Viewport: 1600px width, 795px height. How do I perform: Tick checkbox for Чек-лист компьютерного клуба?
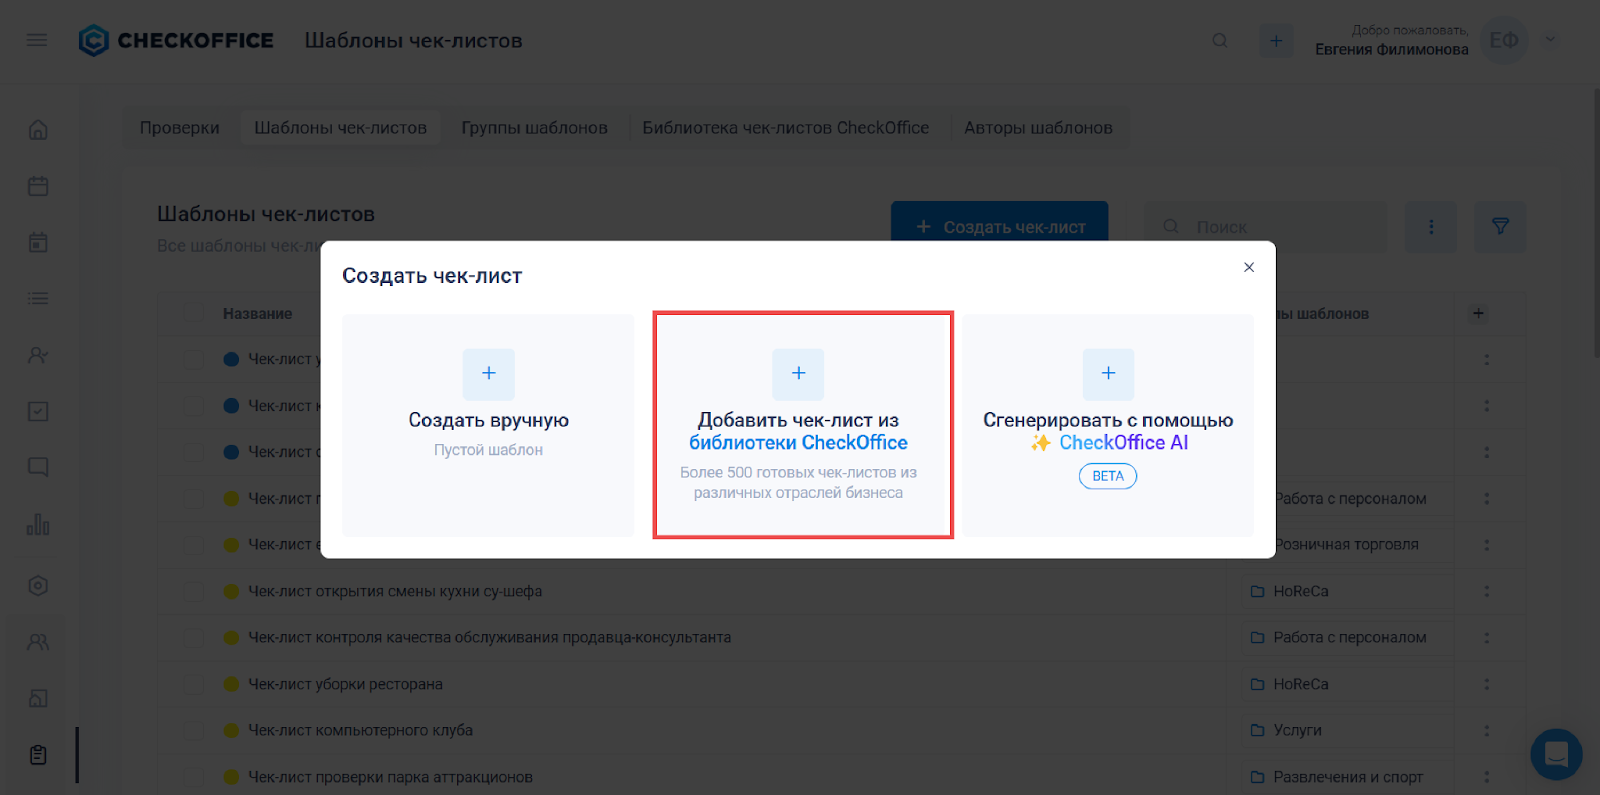click(194, 730)
